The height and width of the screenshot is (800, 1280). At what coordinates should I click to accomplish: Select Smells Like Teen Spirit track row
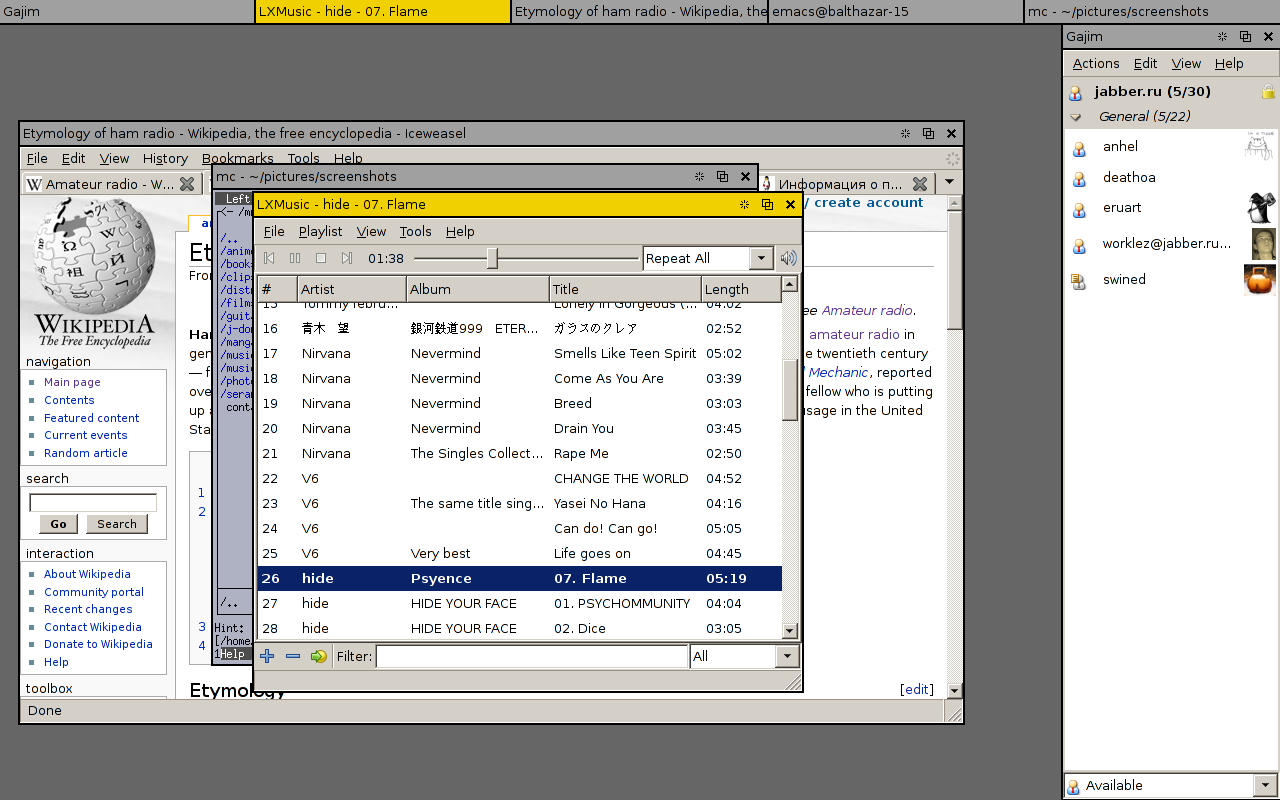pyautogui.click(x=519, y=353)
